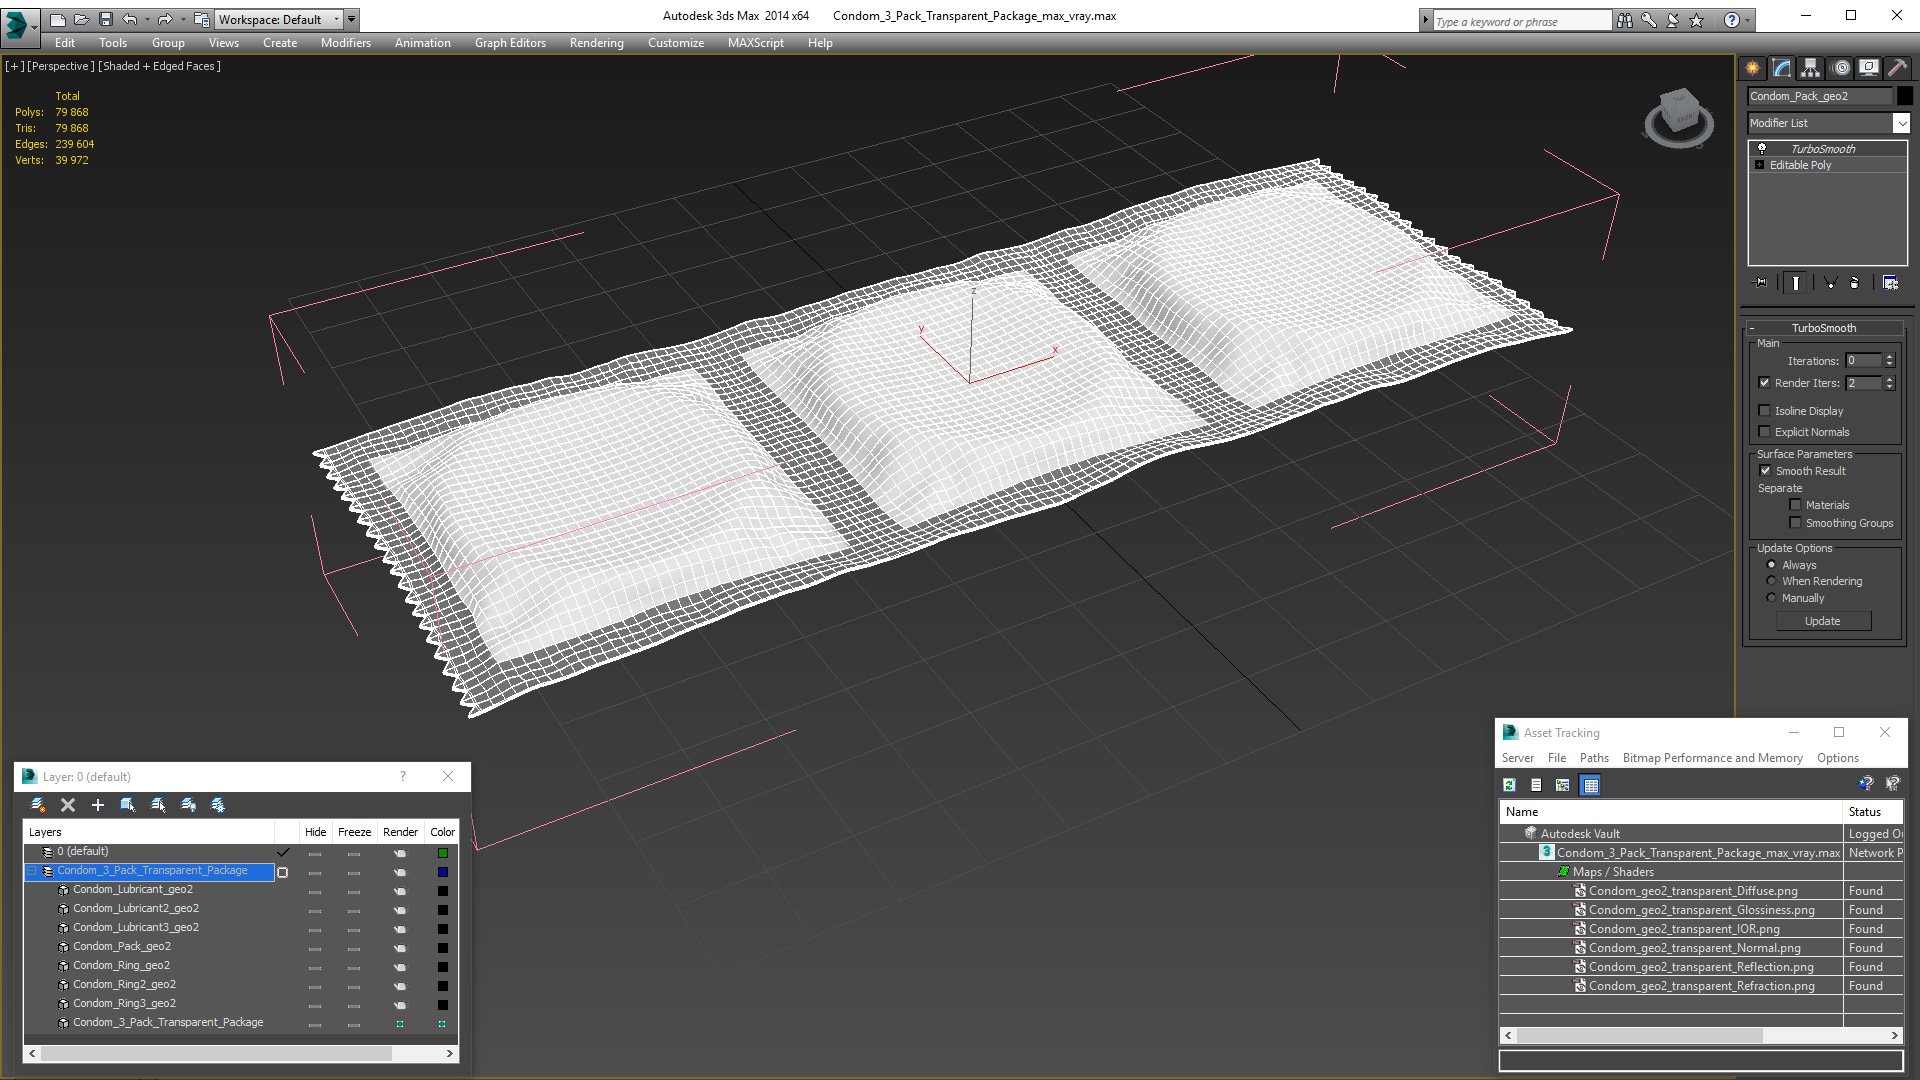Collapse the TurboSmooth rollout
Viewport: 1920px width, 1080px height.
click(1752, 328)
